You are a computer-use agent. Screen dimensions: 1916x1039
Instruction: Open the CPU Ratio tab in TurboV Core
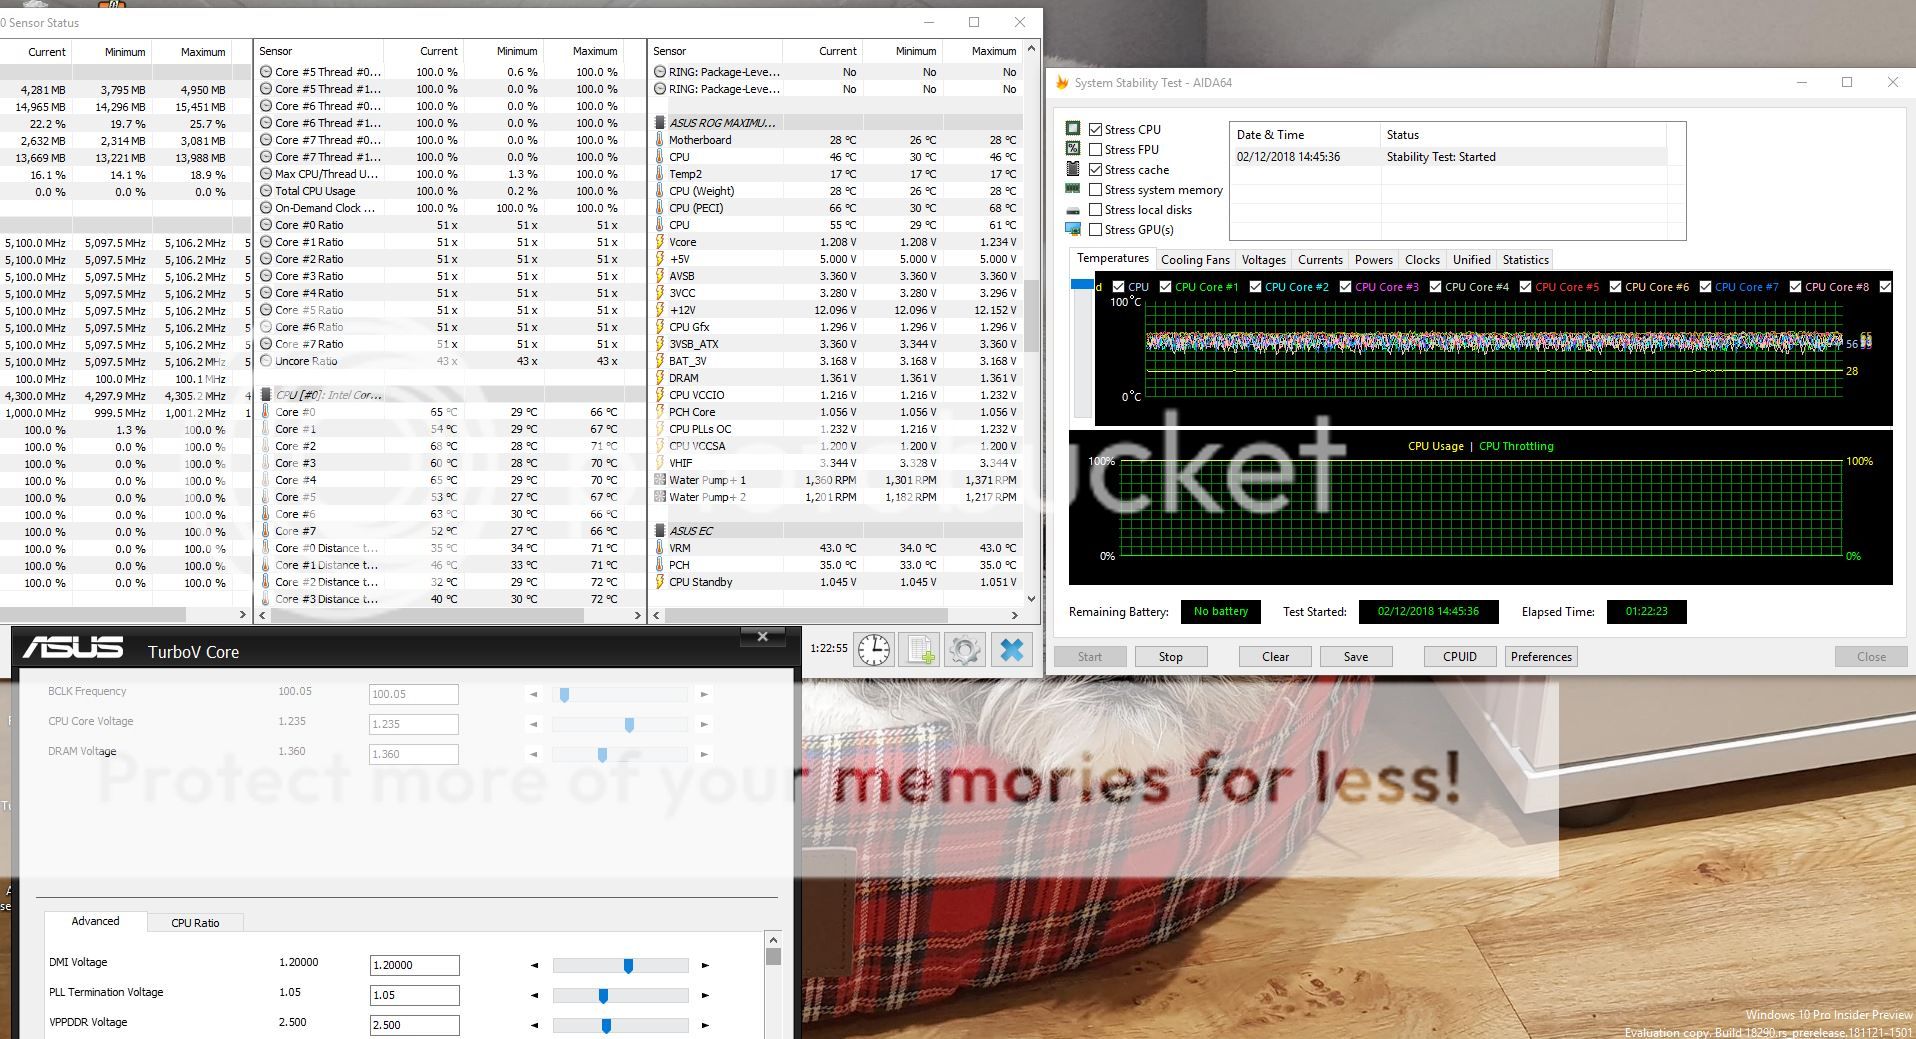click(195, 923)
